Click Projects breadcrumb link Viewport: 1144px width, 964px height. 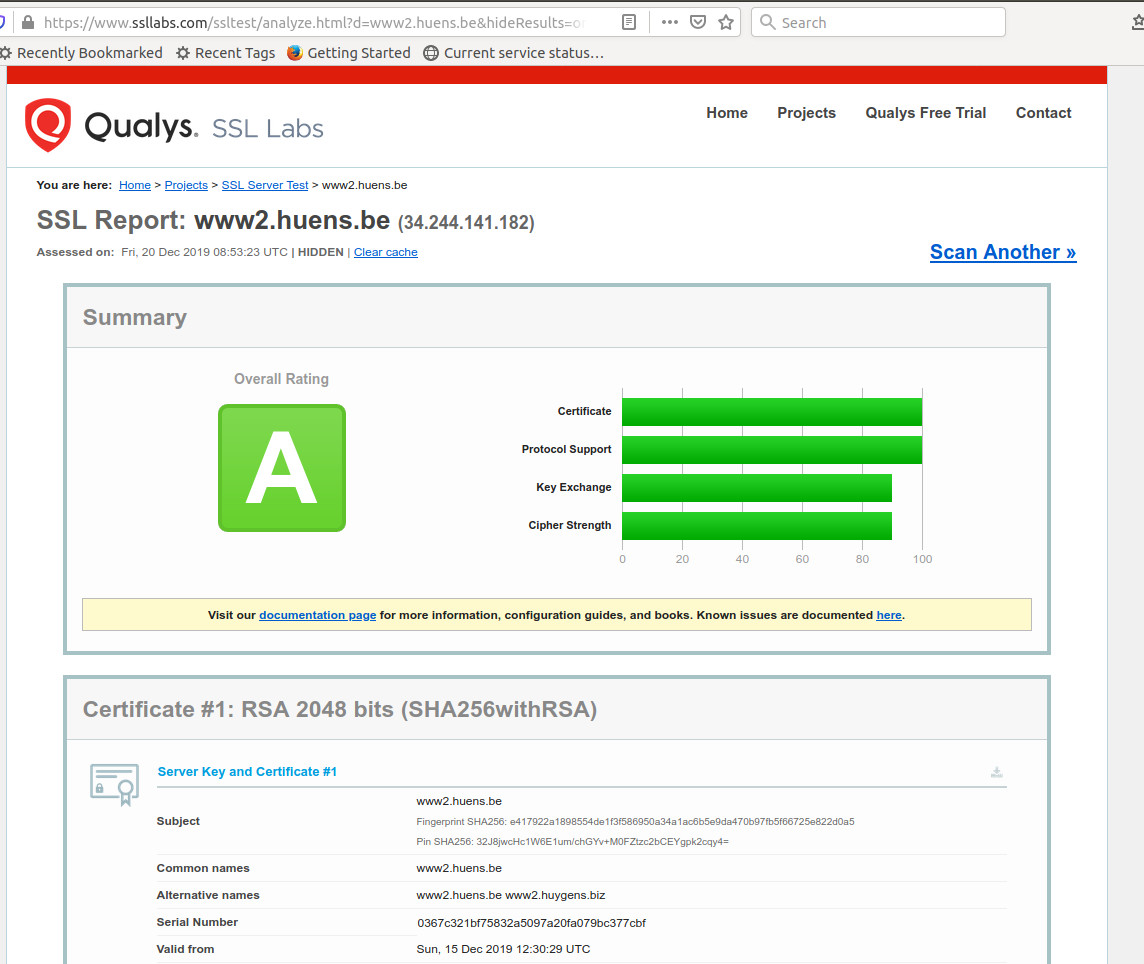click(186, 185)
